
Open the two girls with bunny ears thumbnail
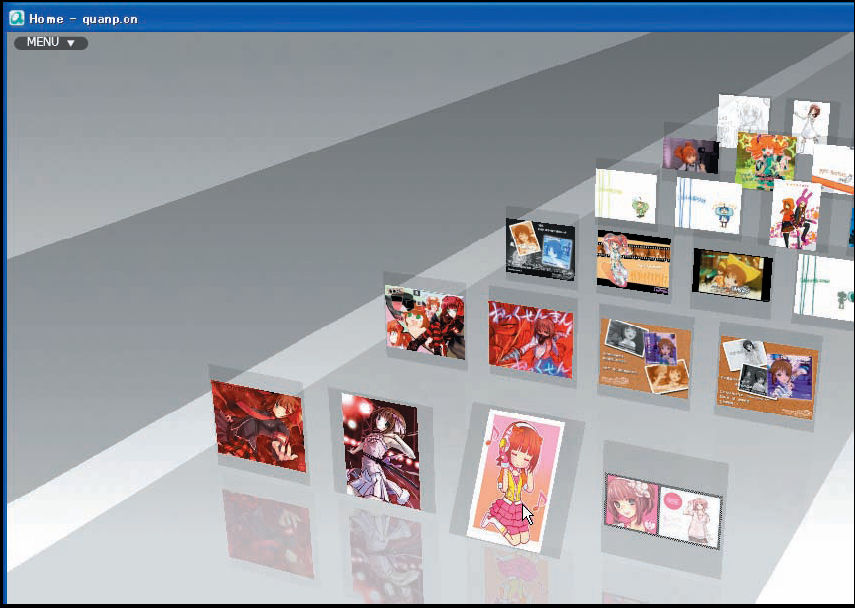click(x=795, y=215)
